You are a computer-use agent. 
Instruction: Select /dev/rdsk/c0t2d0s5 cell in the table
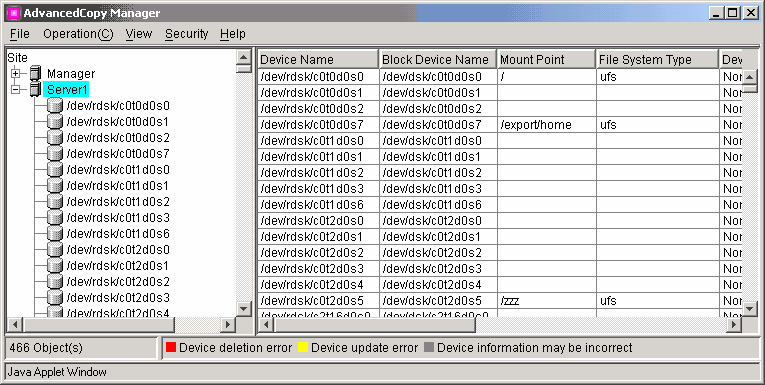[318, 301]
